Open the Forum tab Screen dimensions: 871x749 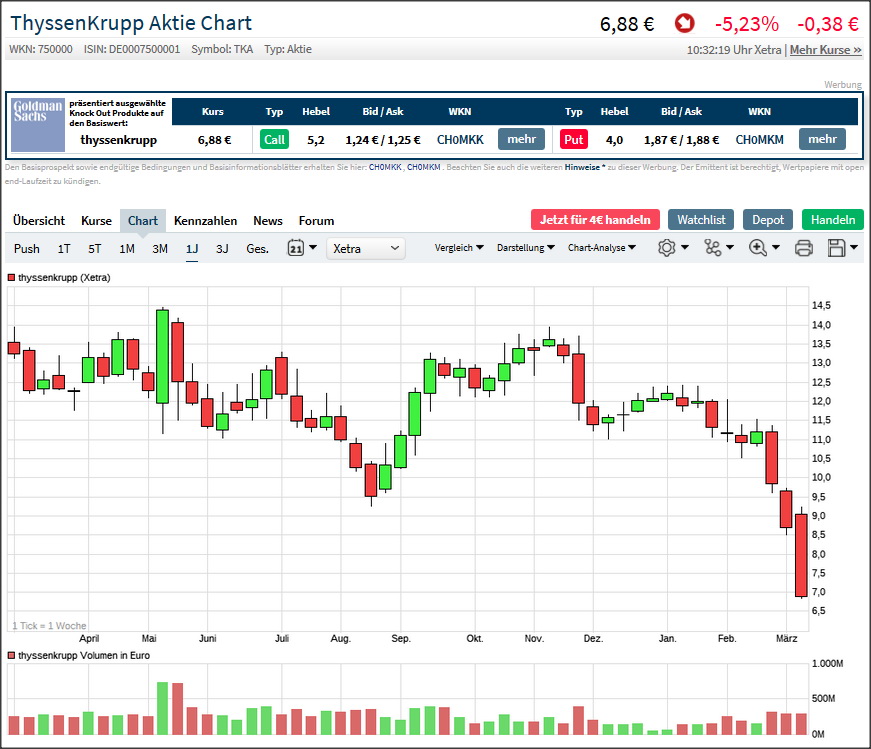[316, 220]
